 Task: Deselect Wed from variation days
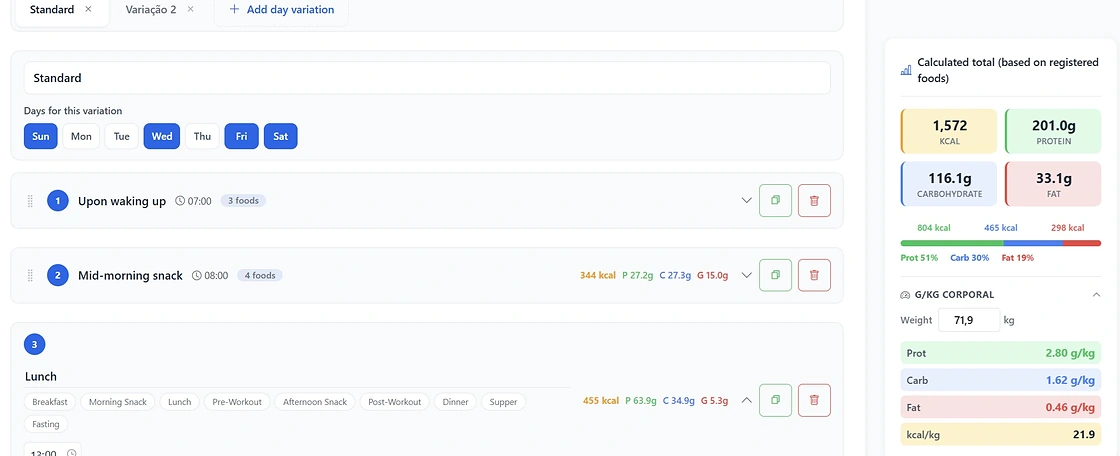[x=162, y=136]
